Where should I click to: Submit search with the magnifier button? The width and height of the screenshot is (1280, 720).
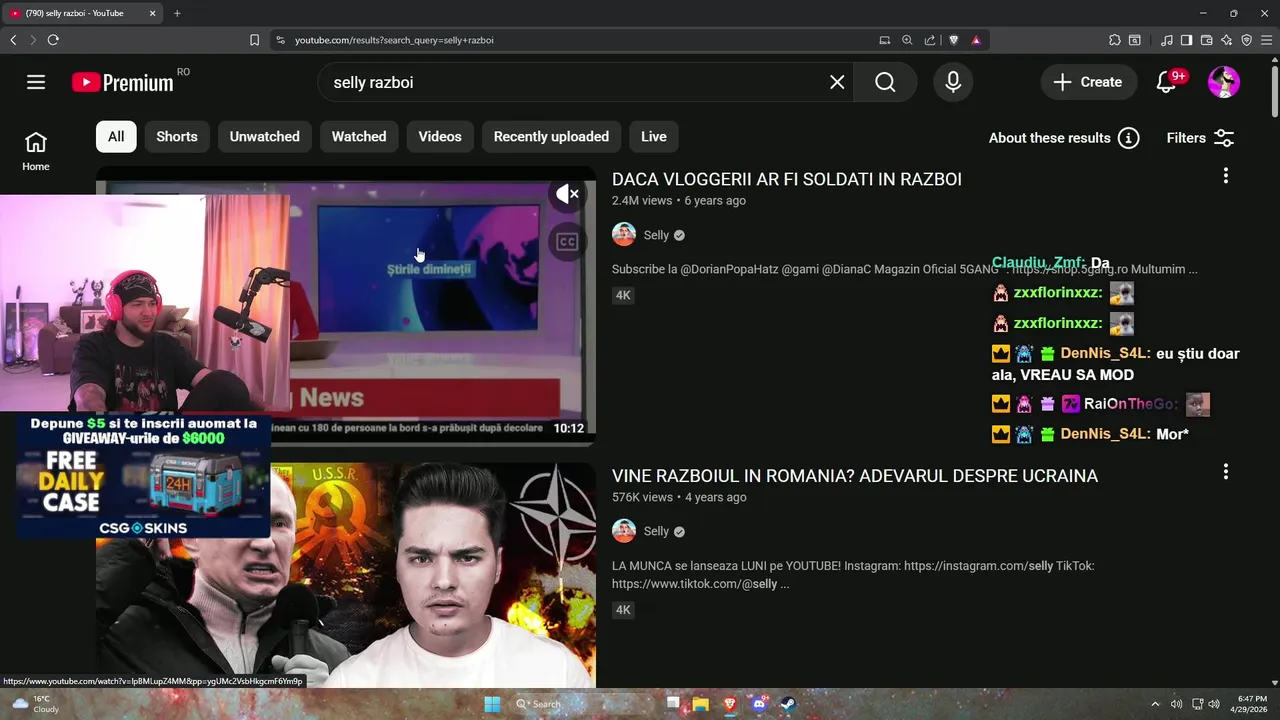(885, 82)
